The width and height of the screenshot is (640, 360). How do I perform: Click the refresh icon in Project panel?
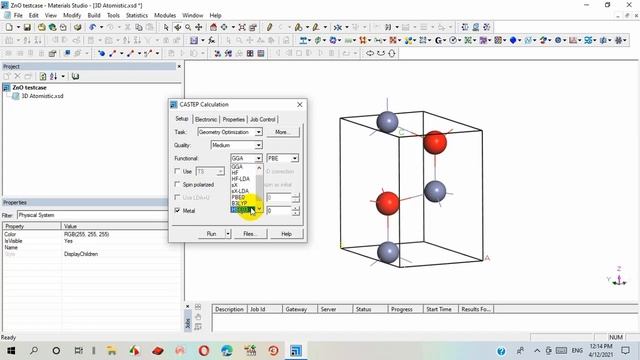pos(42,76)
